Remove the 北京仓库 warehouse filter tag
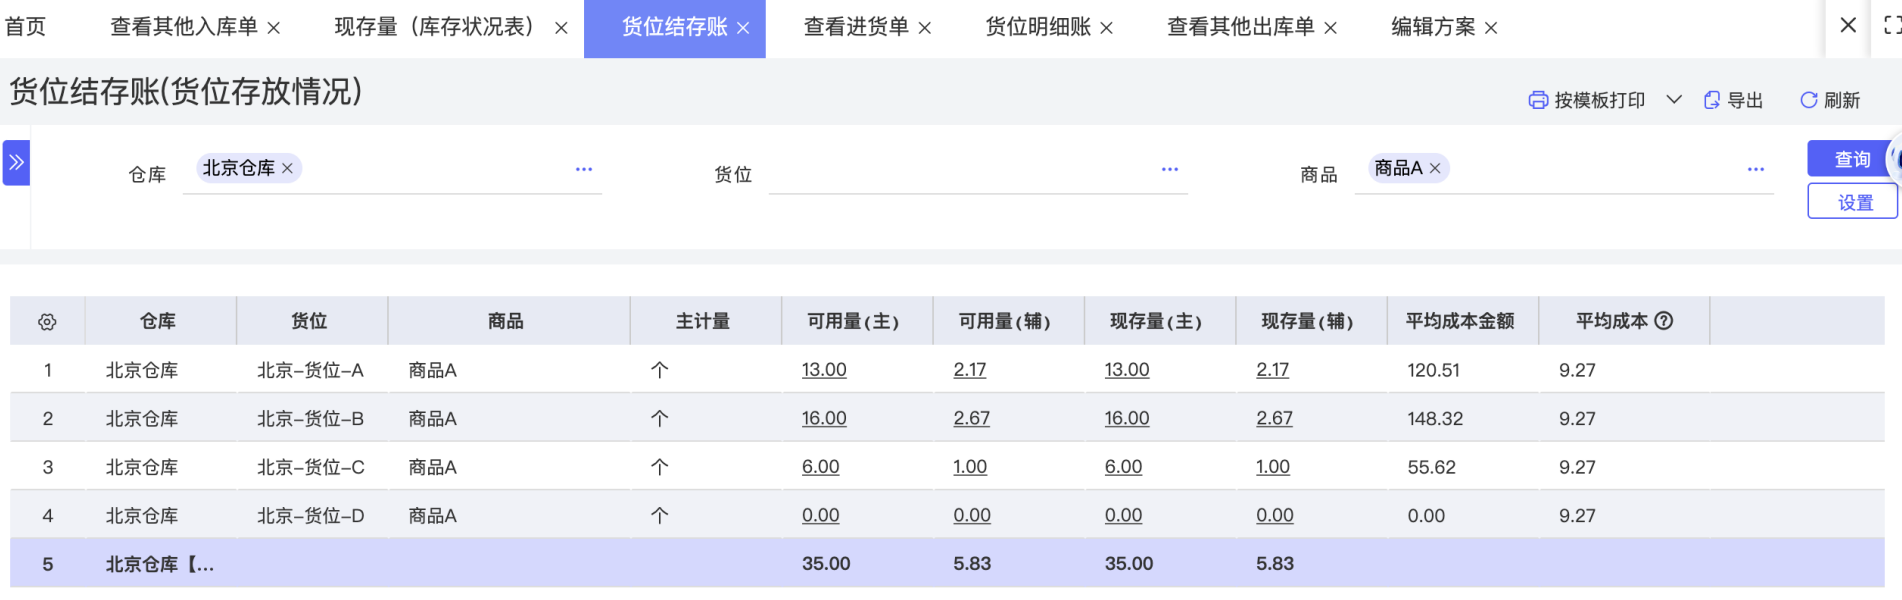 (x=288, y=168)
